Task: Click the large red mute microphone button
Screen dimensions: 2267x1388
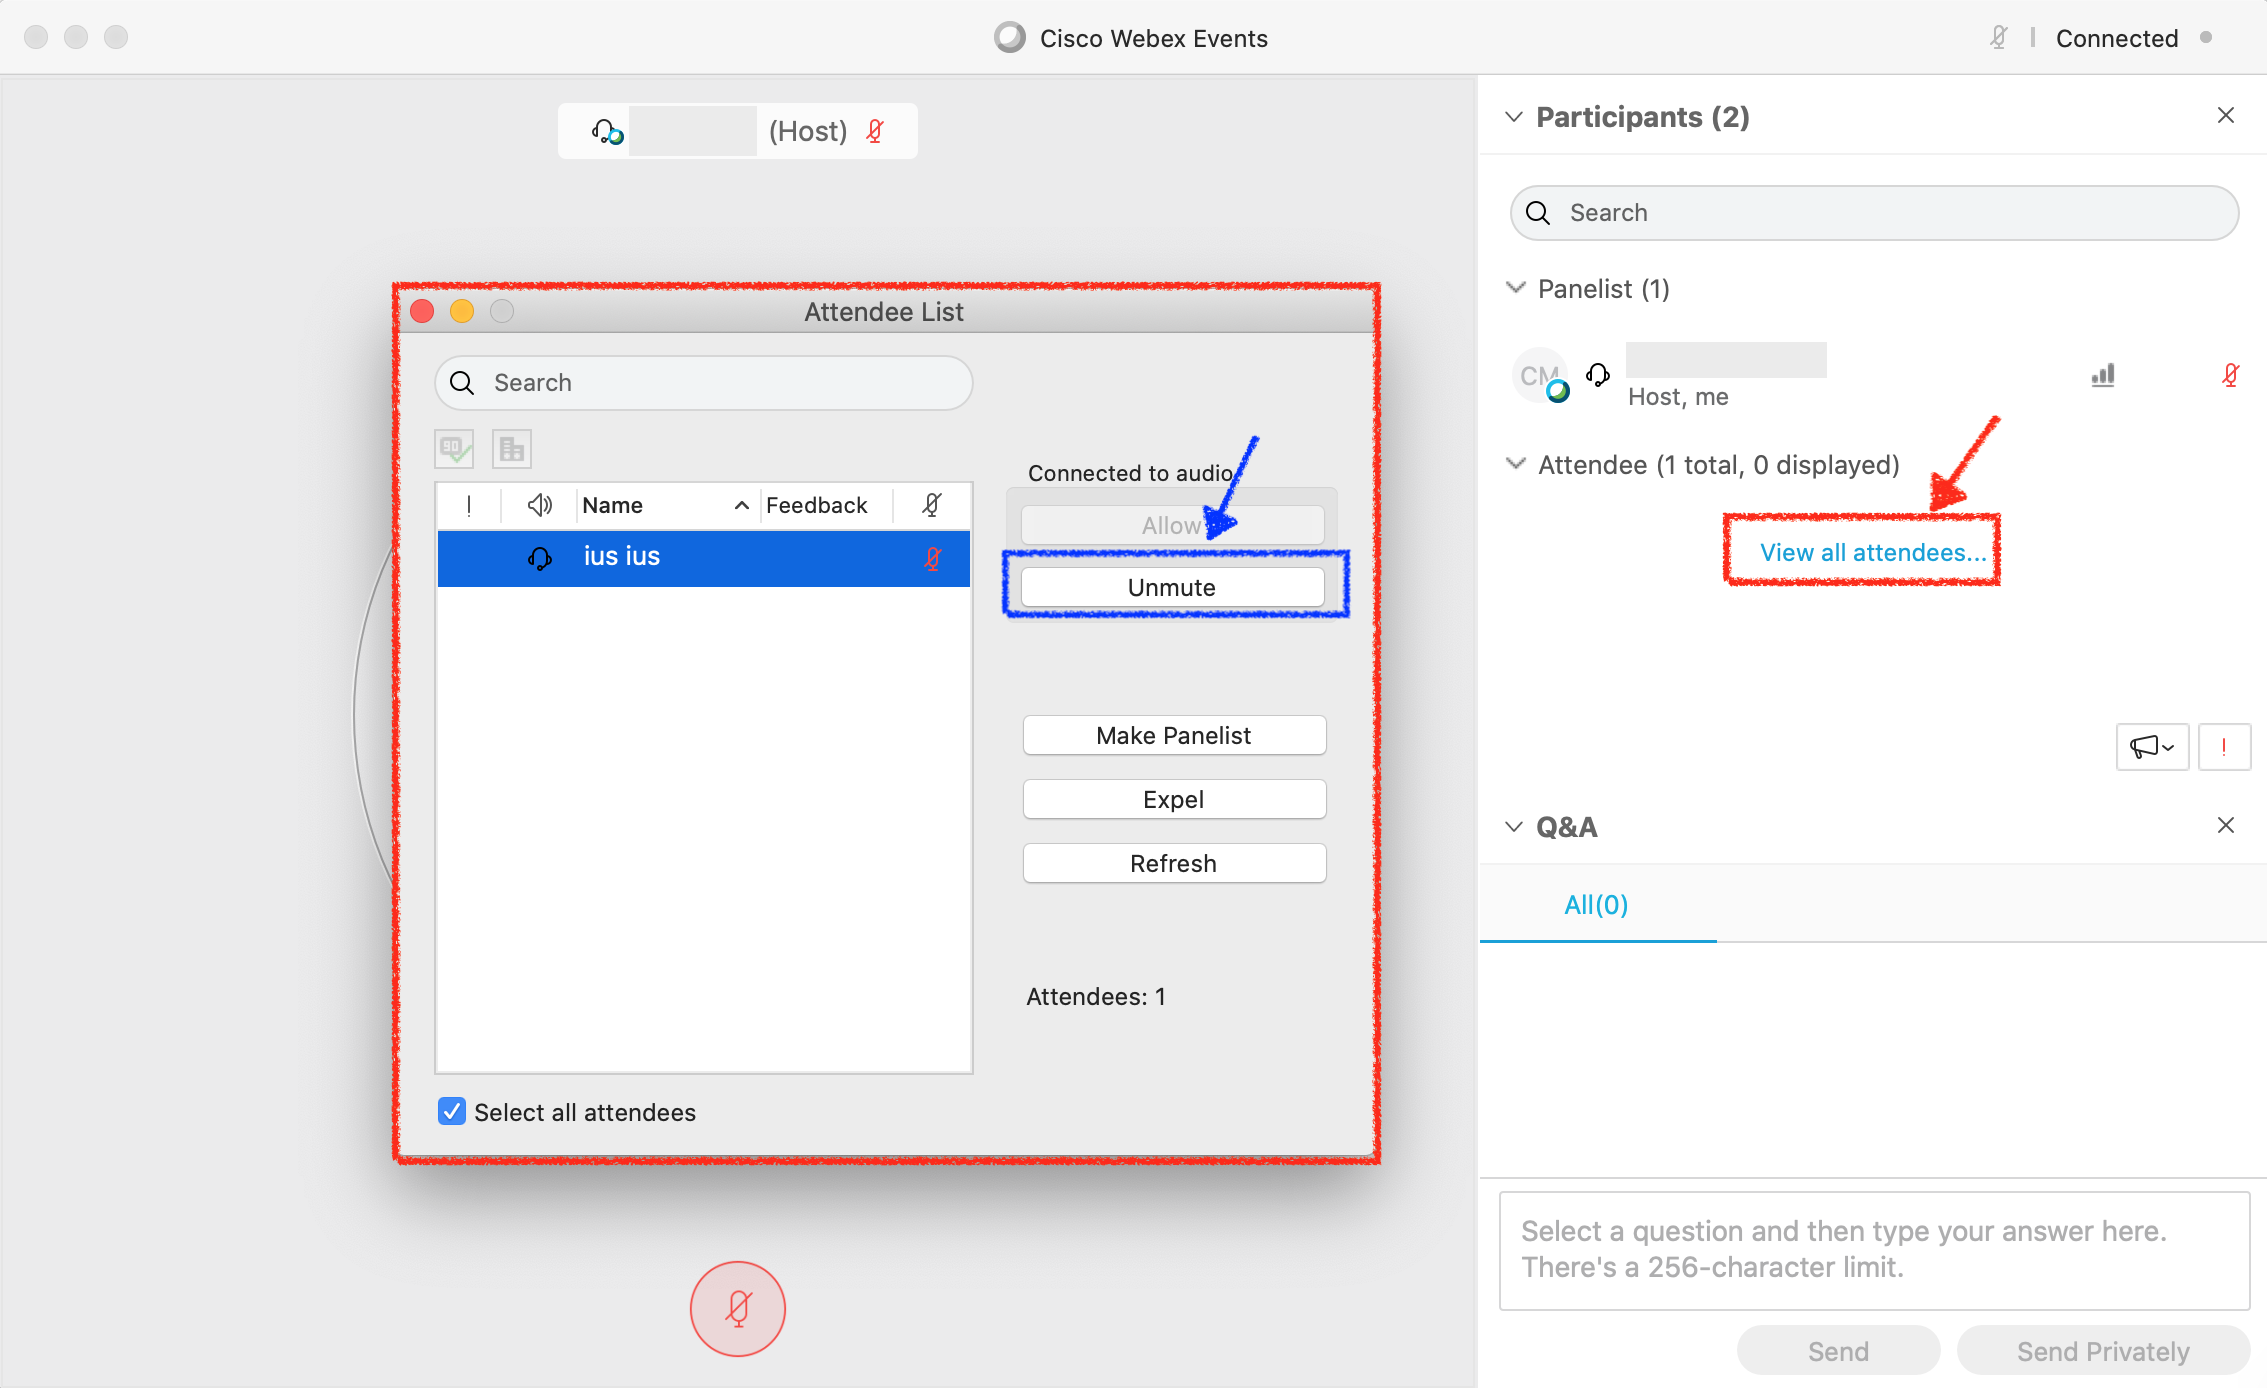Action: 738,1308
